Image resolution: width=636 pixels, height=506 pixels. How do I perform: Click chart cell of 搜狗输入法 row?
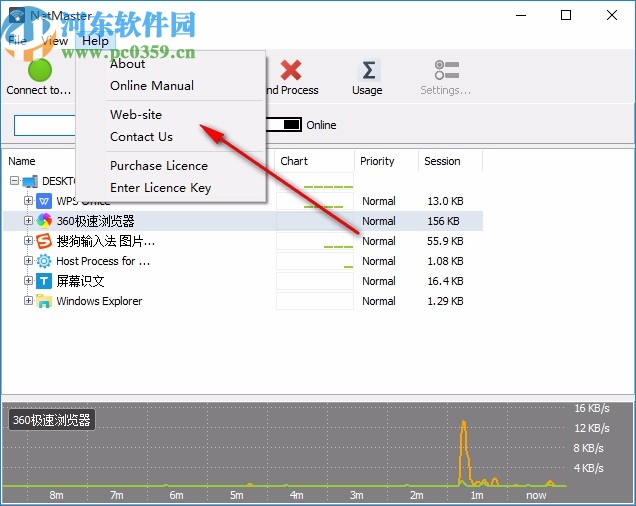click(x=315, y=241)
